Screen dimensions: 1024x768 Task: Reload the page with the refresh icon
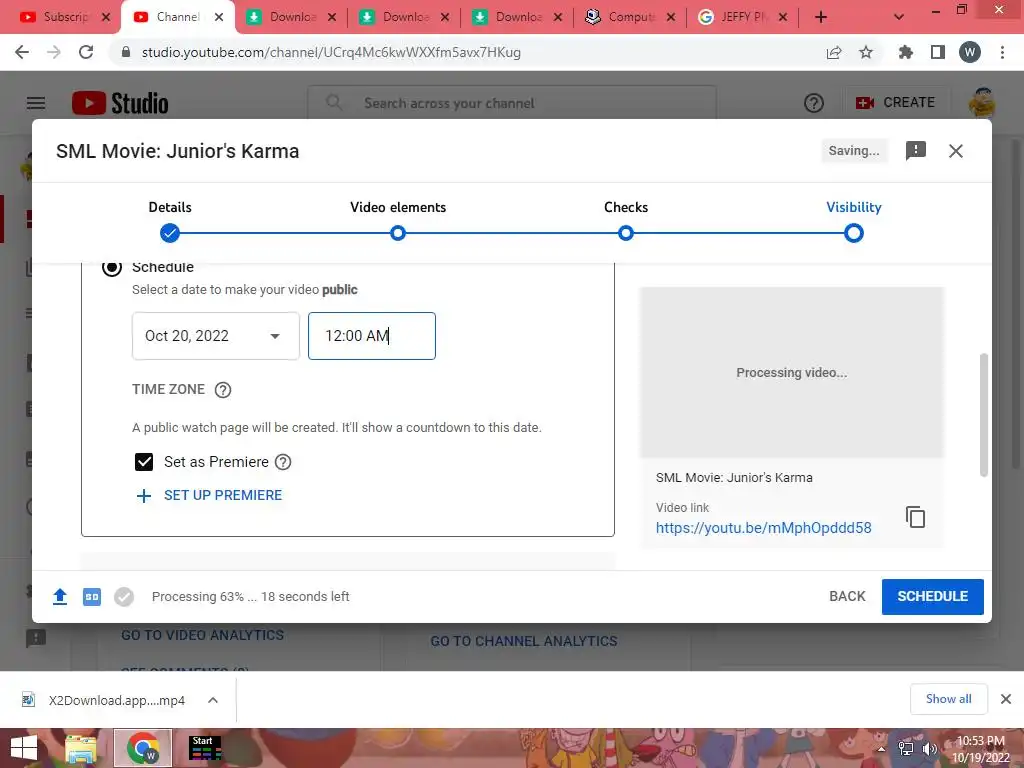86,52
